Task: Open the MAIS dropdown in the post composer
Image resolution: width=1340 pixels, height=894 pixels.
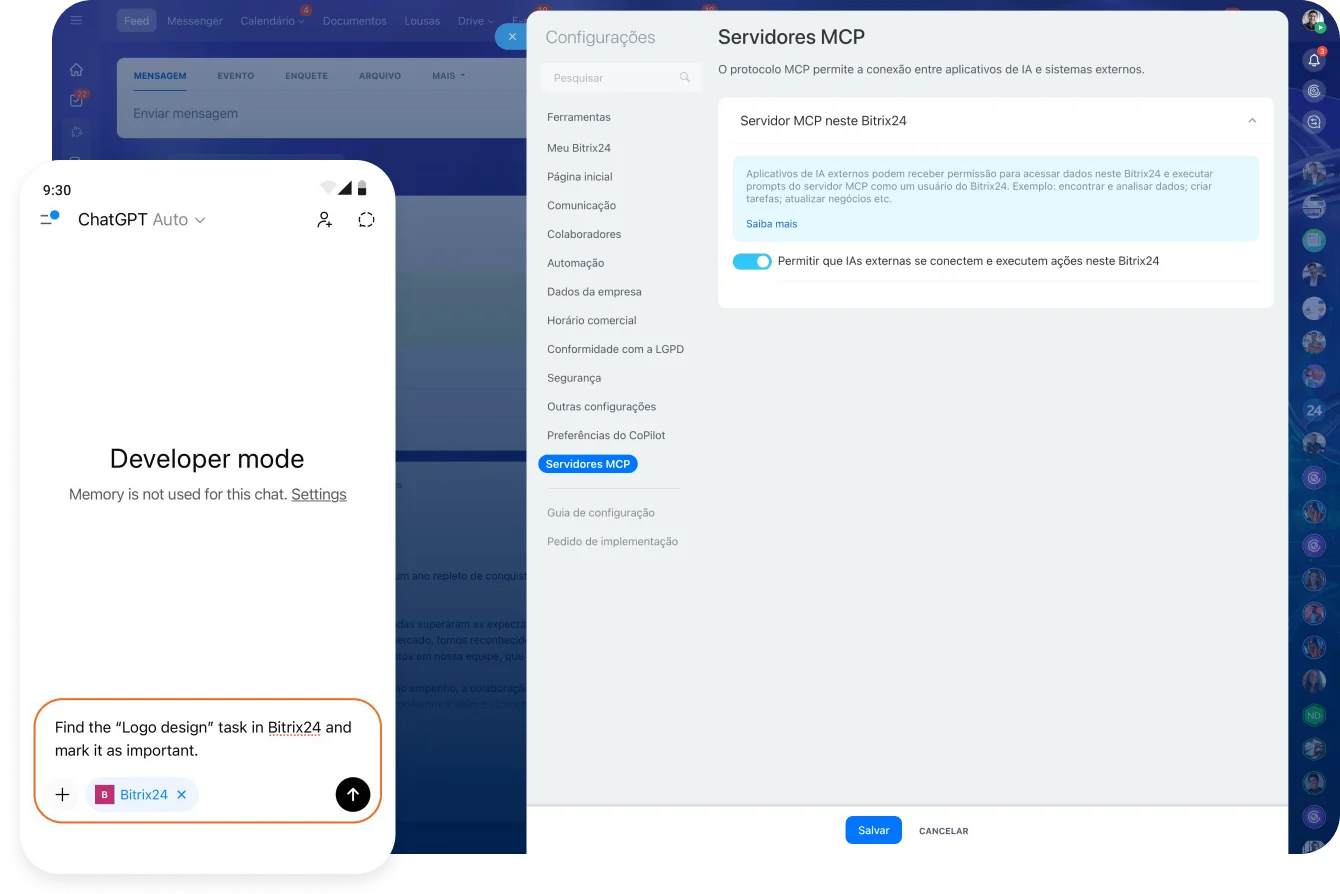Action: [x=448, y=76]
